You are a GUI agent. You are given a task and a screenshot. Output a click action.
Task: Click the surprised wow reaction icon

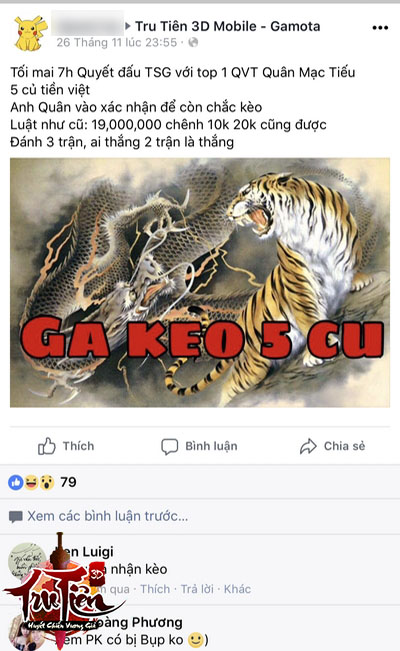(x=47, y=482)
